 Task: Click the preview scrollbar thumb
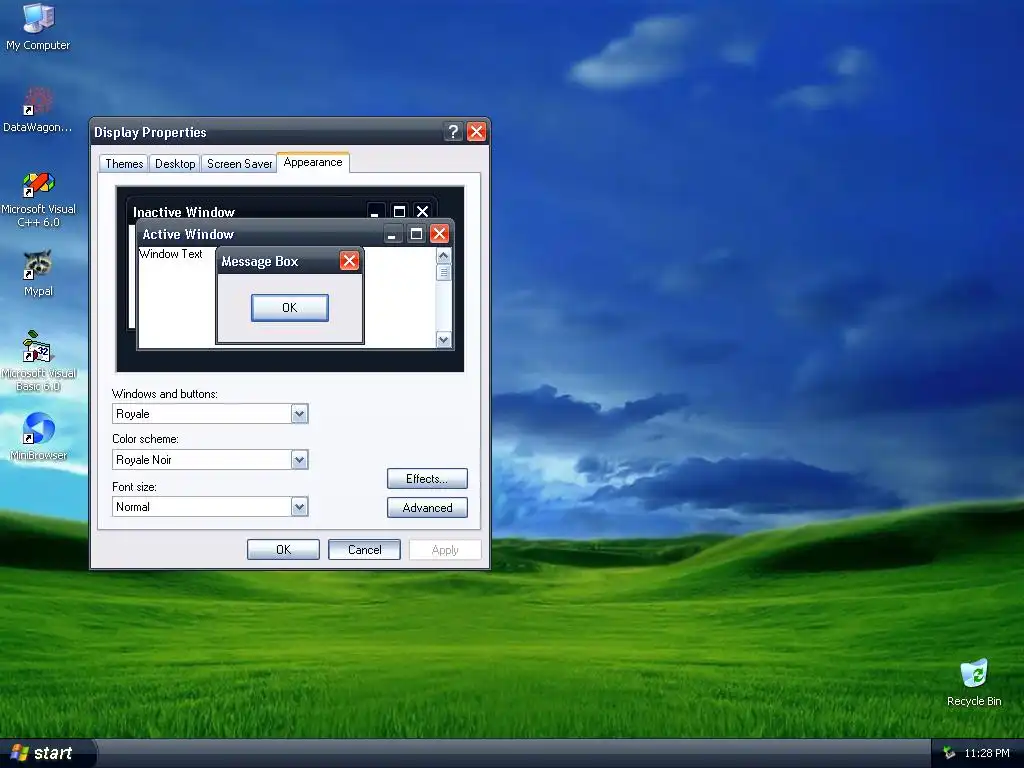coord(443,272)
